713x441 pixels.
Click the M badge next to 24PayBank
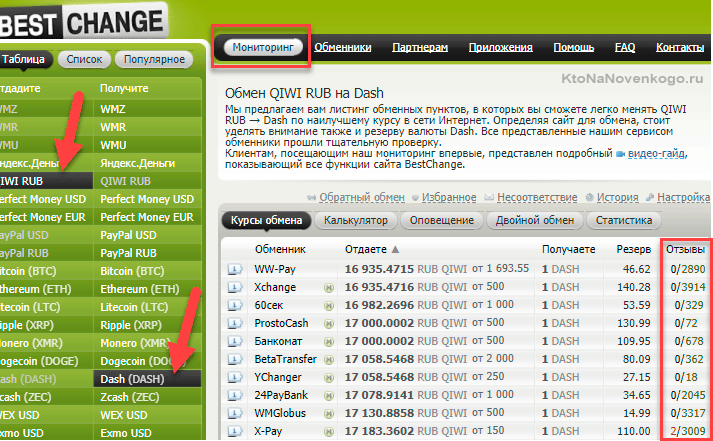(329, 396)
